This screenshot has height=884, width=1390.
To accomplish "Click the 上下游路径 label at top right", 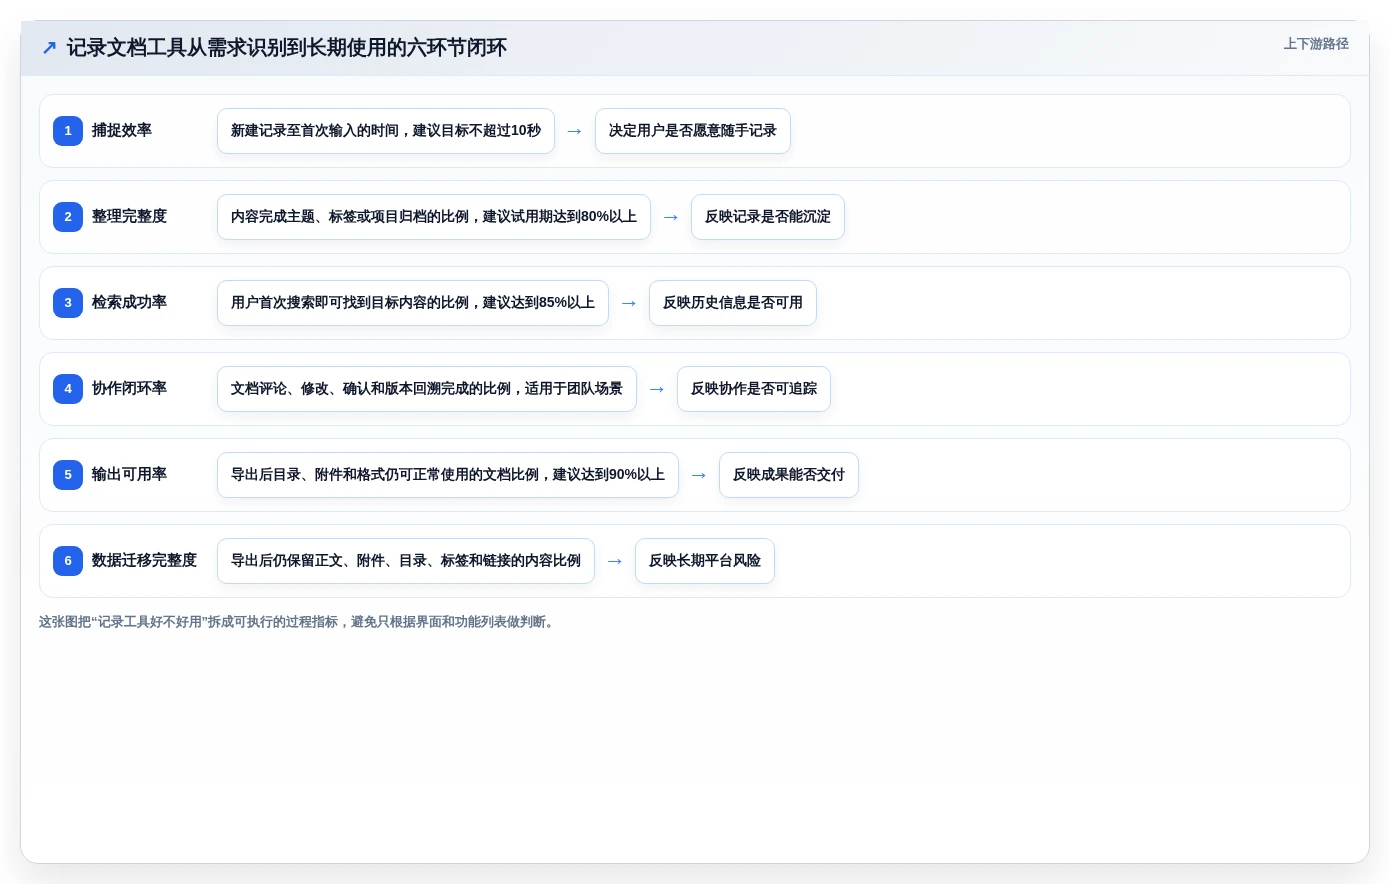I will 1316,44.
